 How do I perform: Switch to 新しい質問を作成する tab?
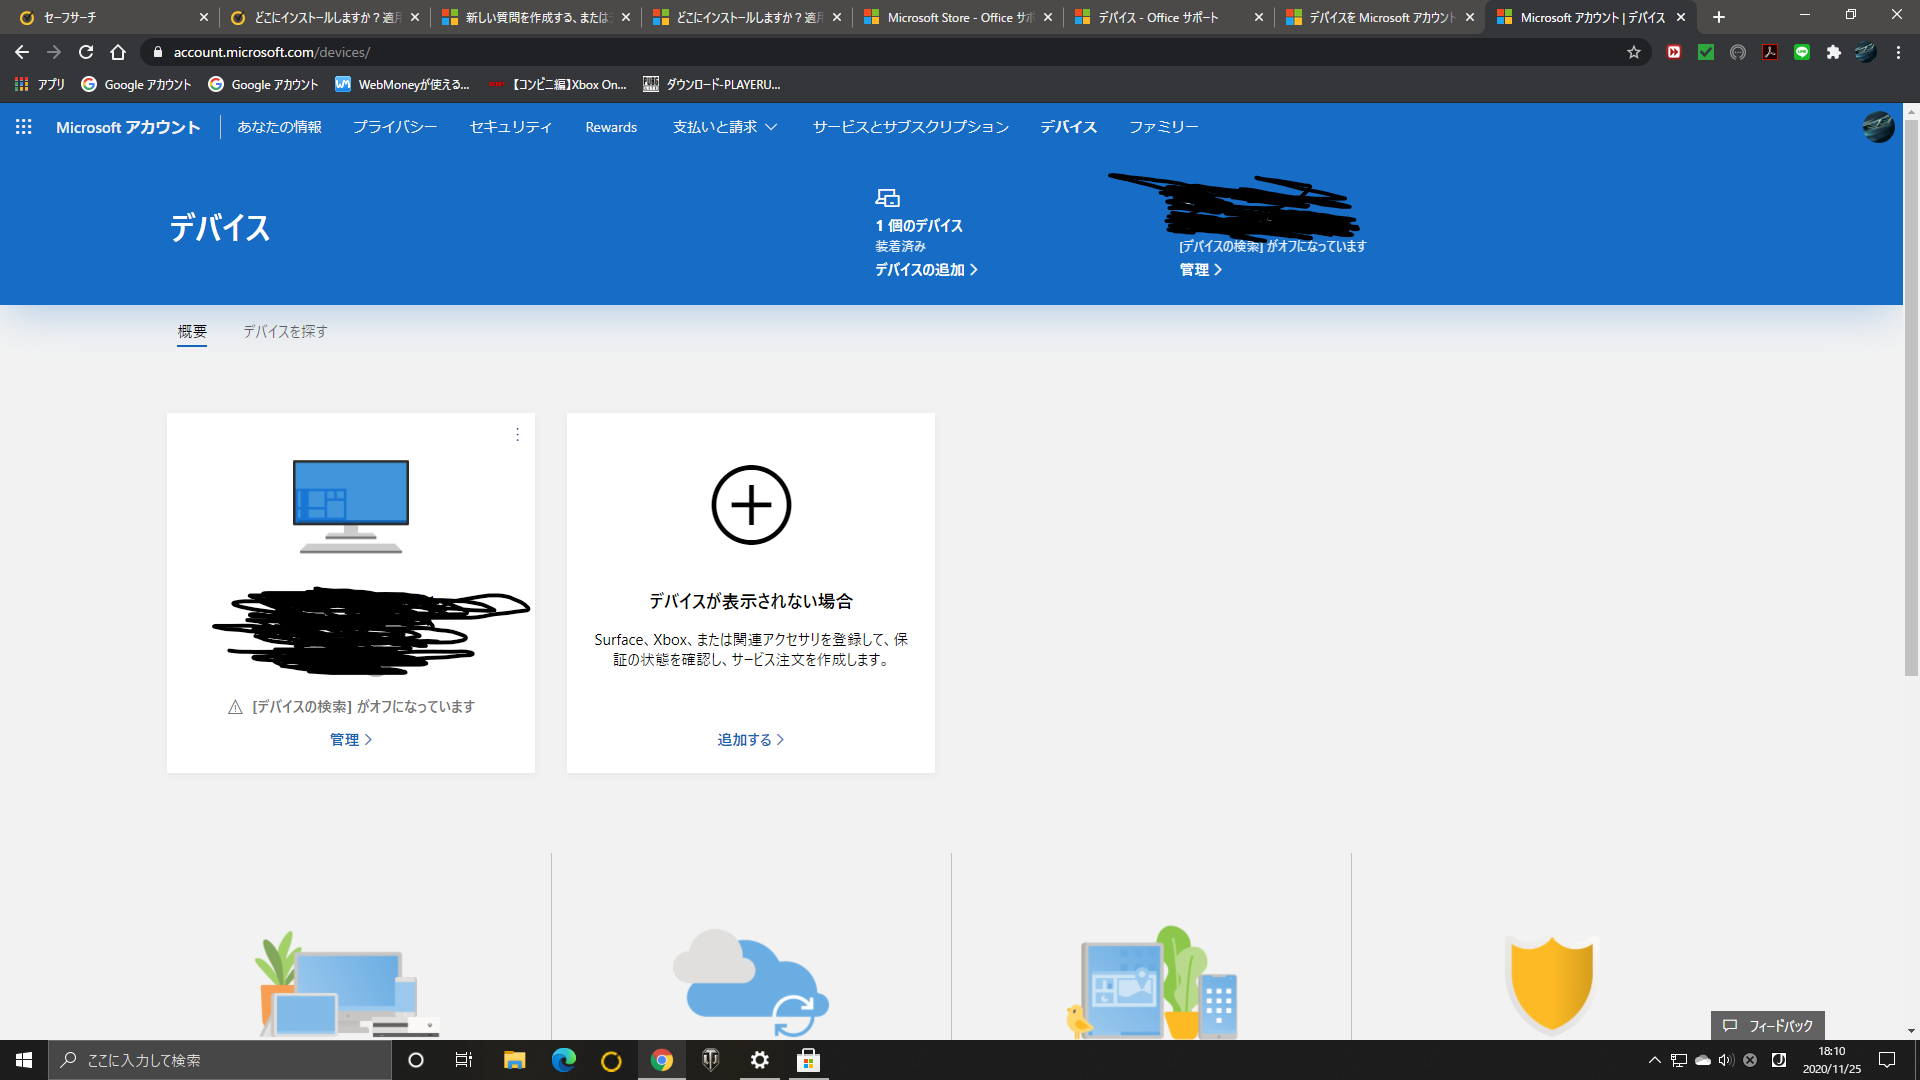point(536,17)
